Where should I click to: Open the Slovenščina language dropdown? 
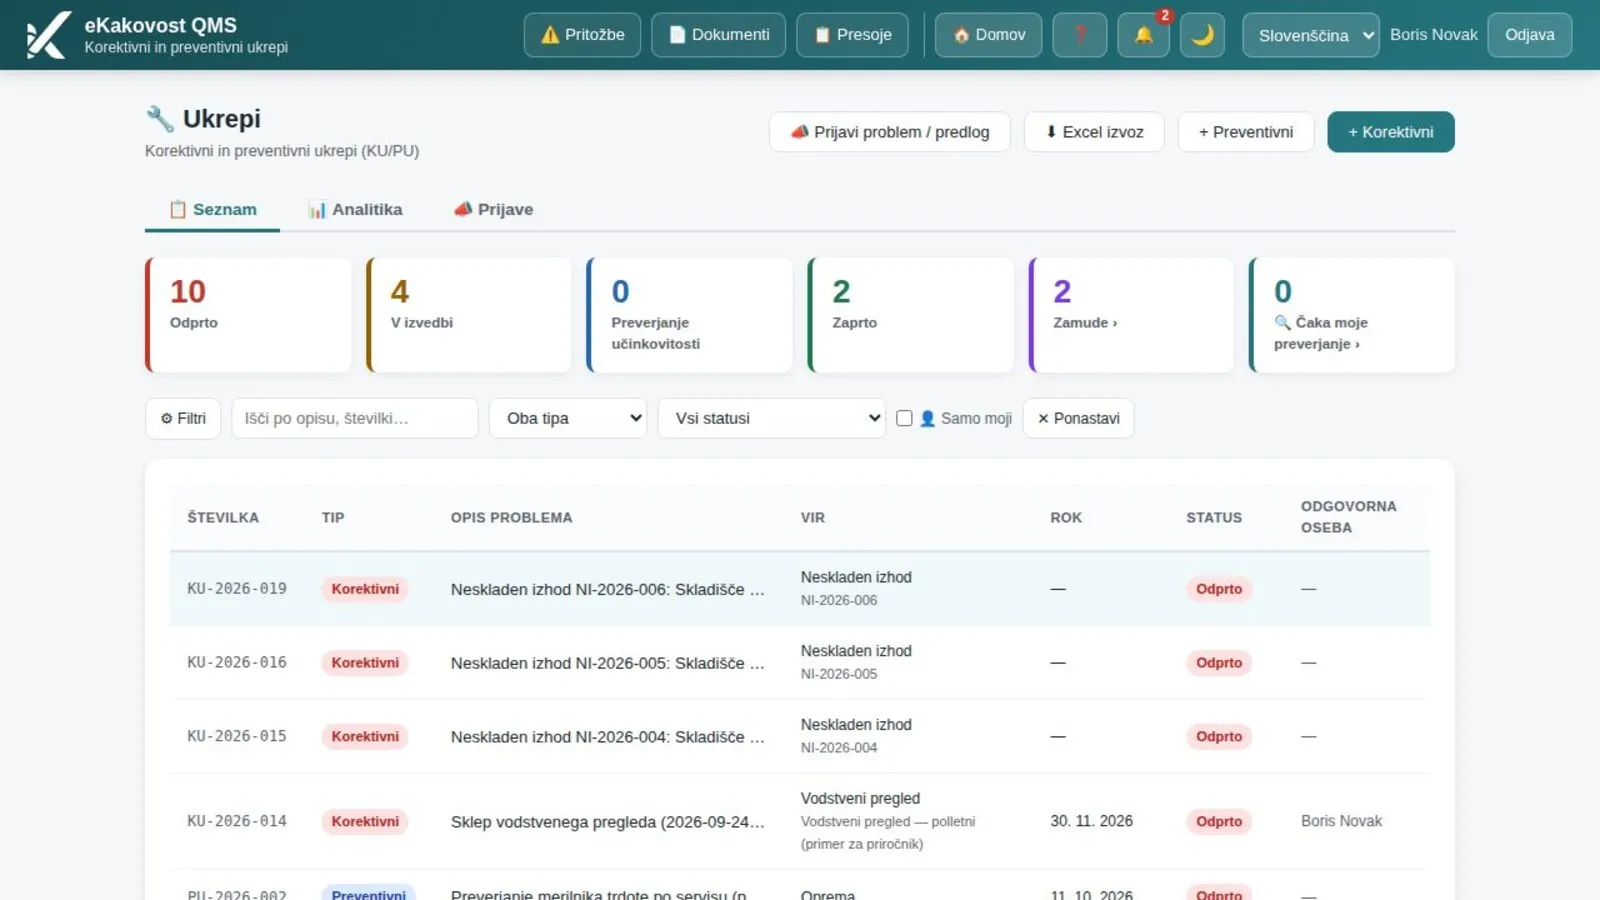[x=1310, y=35]
